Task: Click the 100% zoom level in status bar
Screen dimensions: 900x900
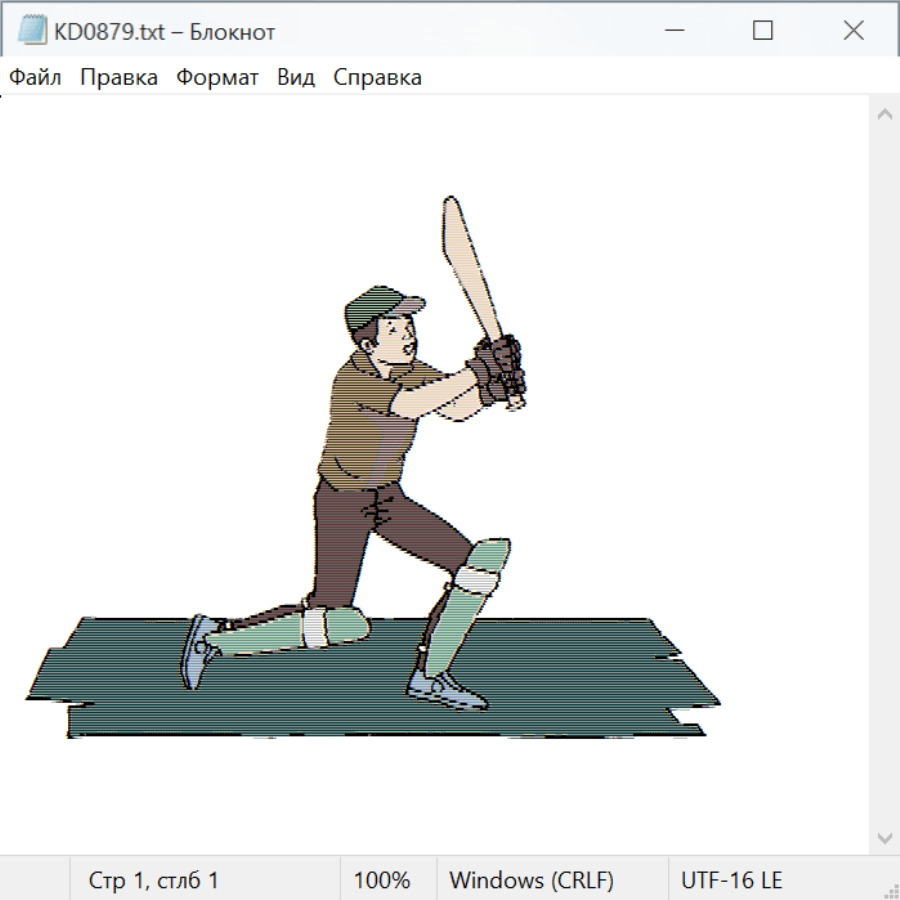Action: [x=382, y=880]
